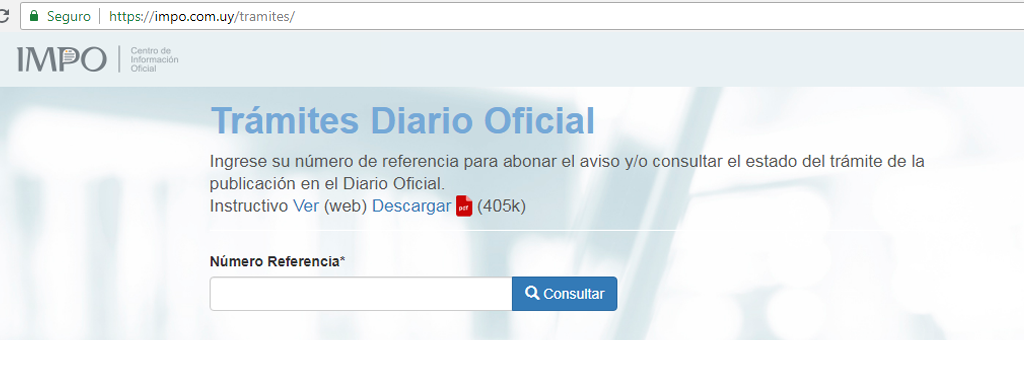
Task: Click the 'Centro de Información Oficial' text
Action: (x=154, y=59)
